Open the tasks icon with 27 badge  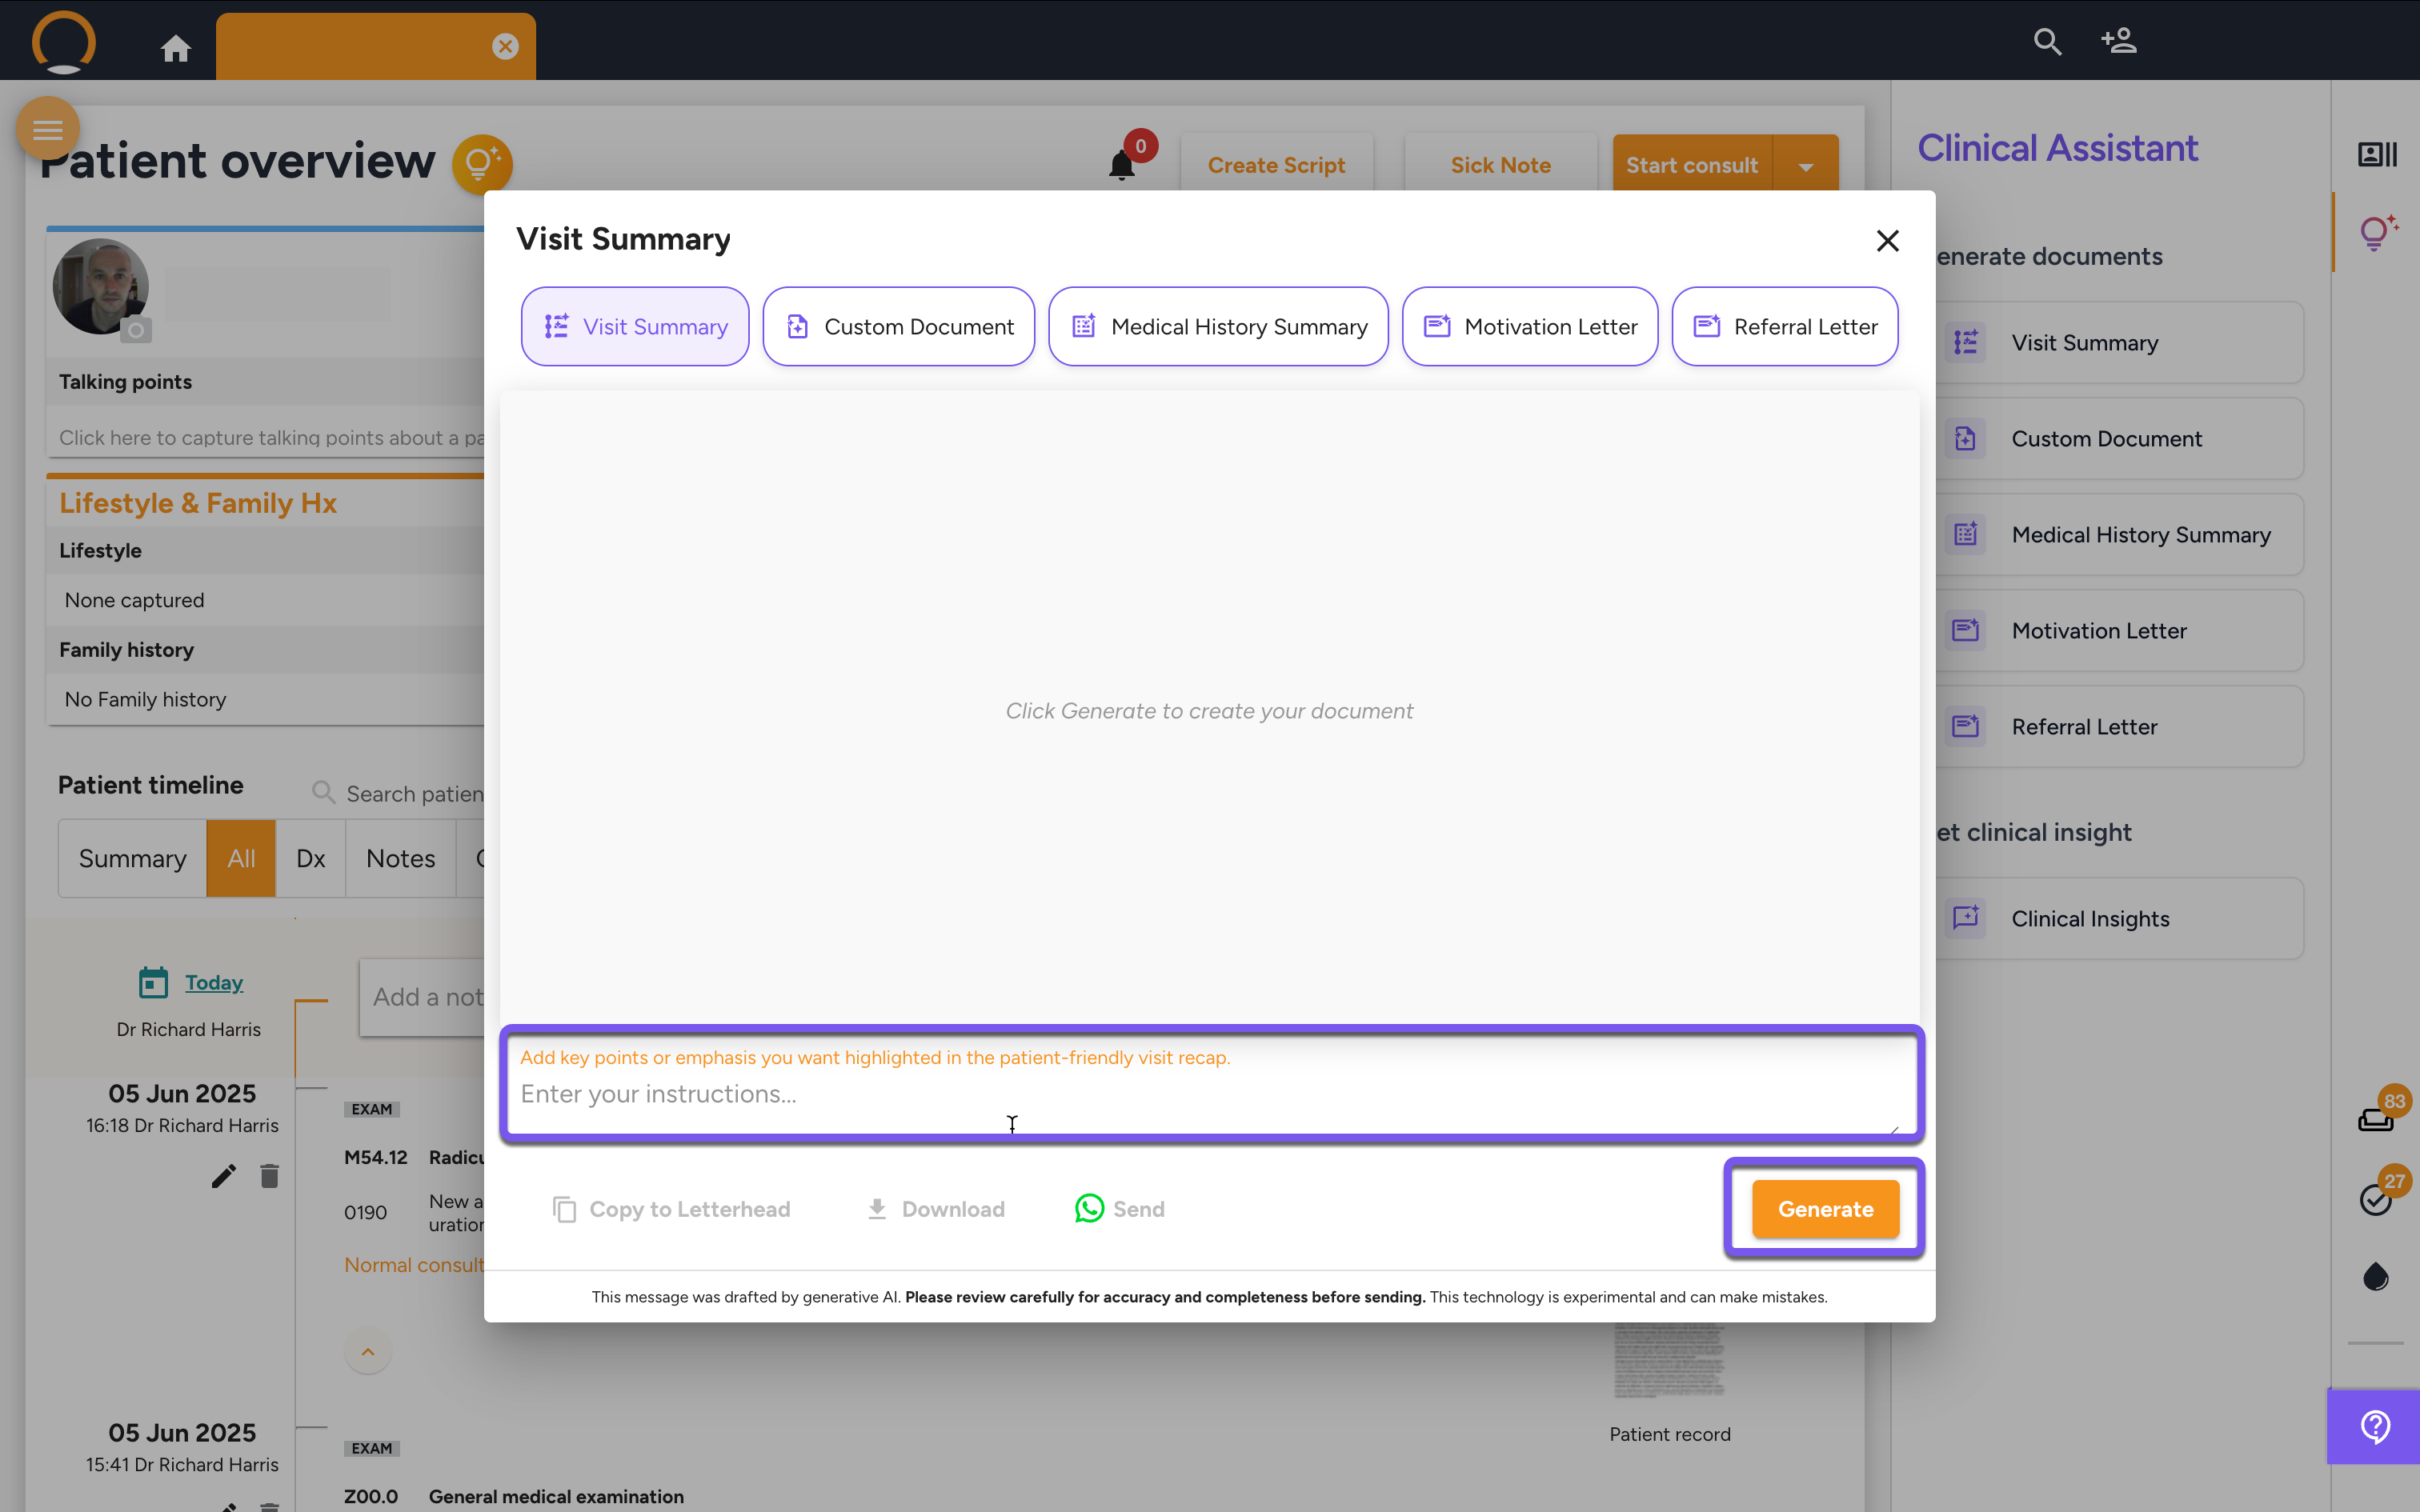(2375, 1199)
